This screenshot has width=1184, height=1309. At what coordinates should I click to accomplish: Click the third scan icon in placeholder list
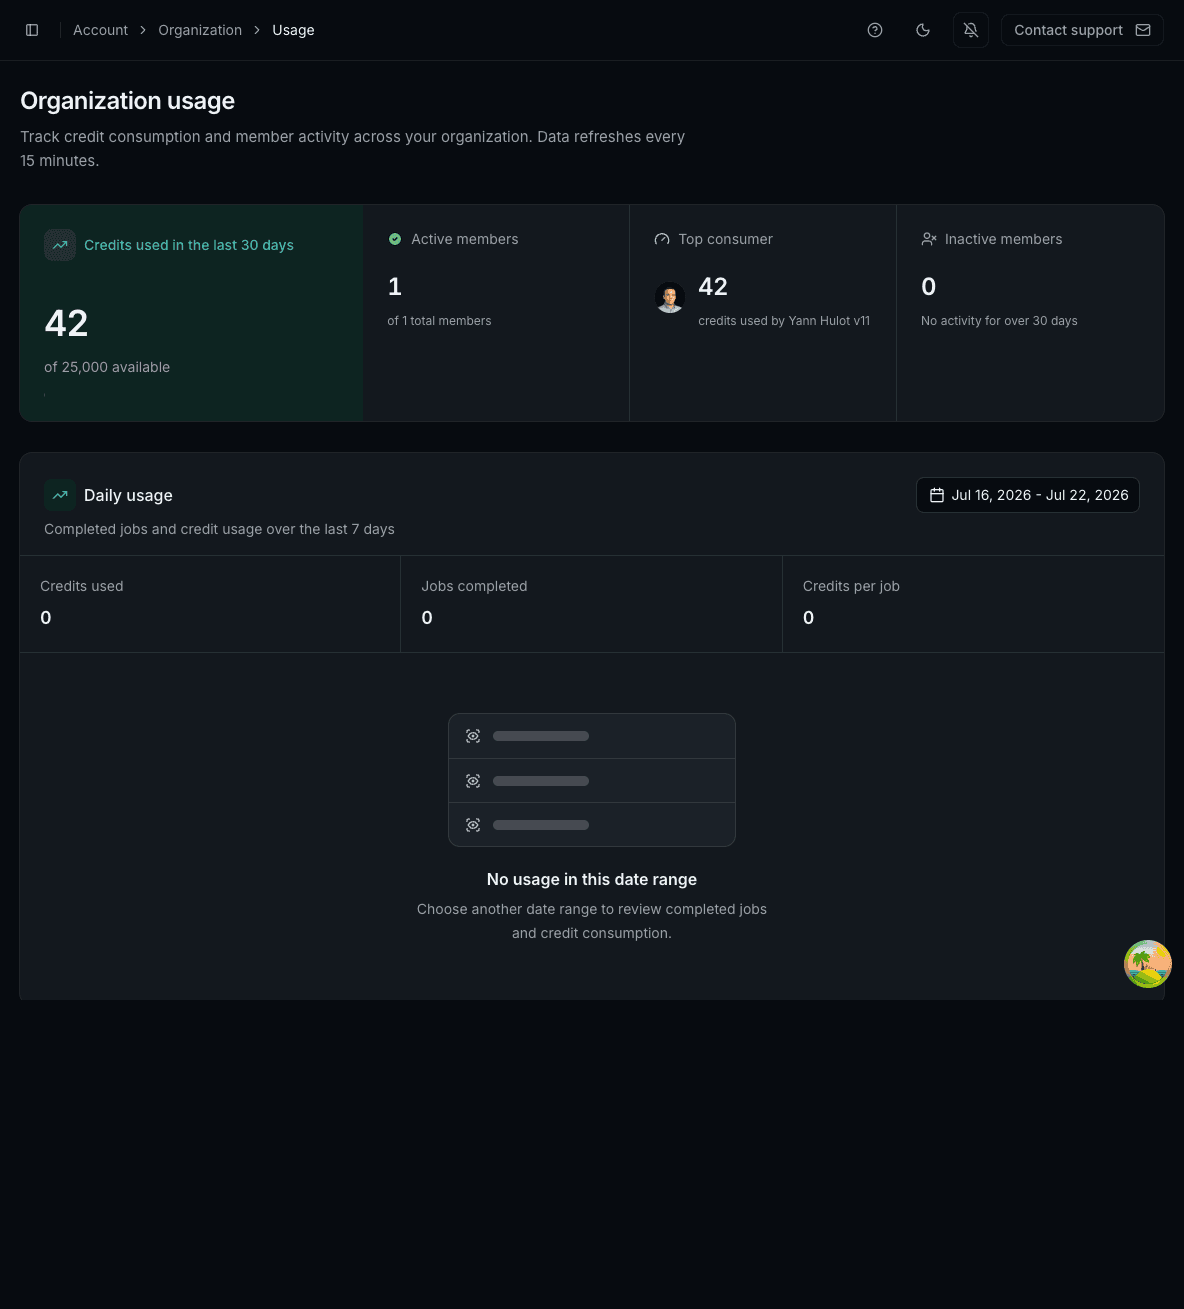(473, 825)
